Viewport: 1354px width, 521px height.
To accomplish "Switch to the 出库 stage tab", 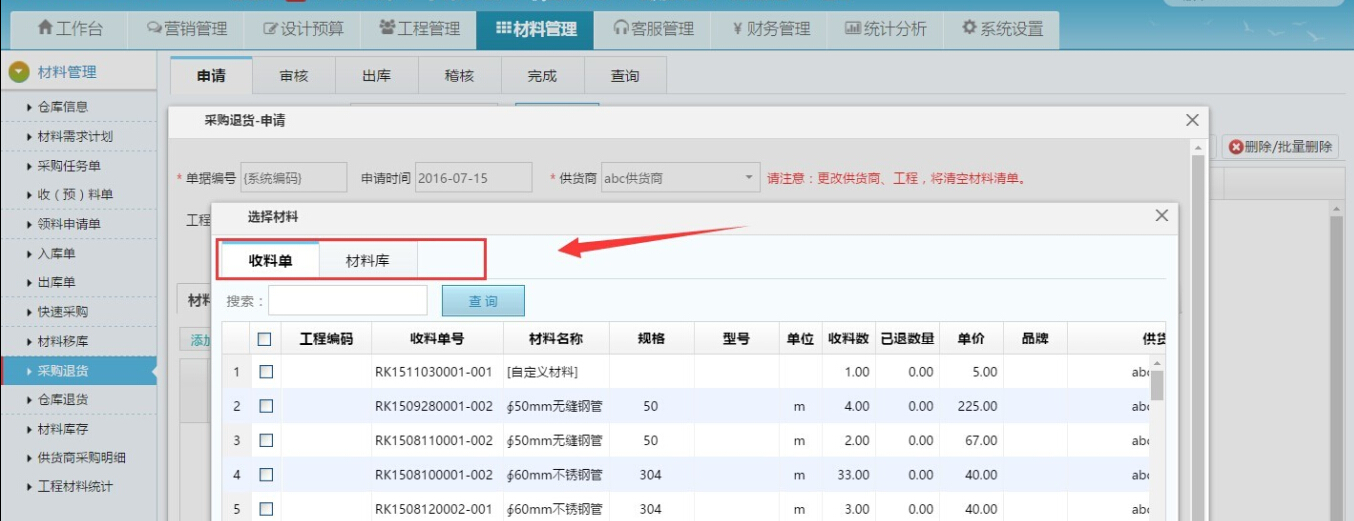I will (x=376, y=76).
